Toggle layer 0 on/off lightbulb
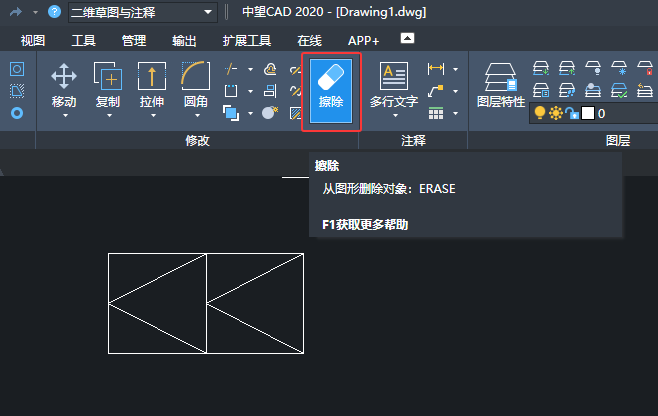The height and width of the screenshot is (416, 658). [x=540, y=113]
